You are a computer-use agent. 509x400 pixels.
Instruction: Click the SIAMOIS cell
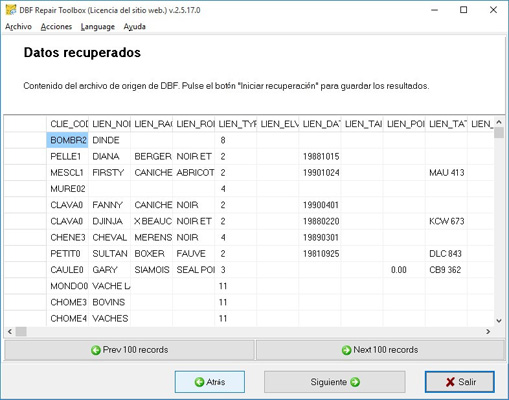pyautogui.click(x=152, y=270)
